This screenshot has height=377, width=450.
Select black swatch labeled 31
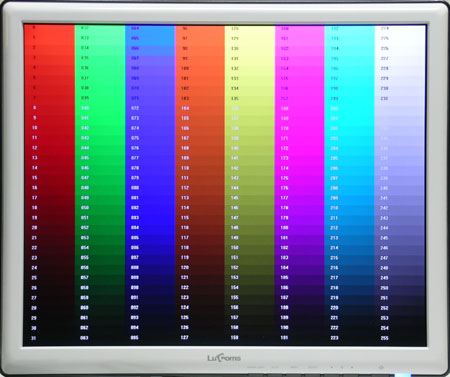(x=49, y=338)
